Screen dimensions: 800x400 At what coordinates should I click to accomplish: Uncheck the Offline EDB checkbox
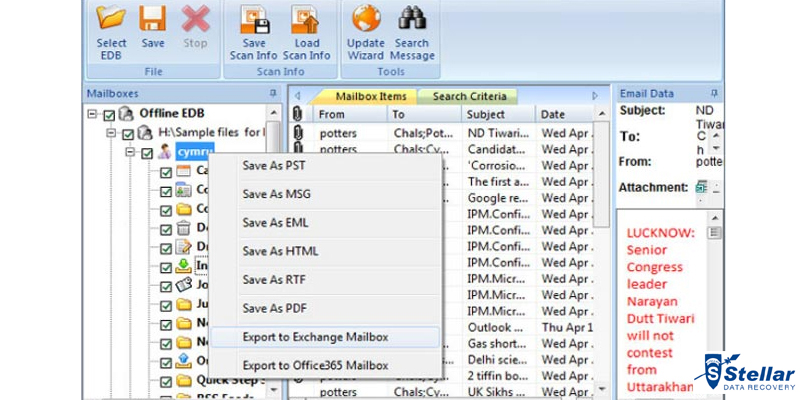110,113
